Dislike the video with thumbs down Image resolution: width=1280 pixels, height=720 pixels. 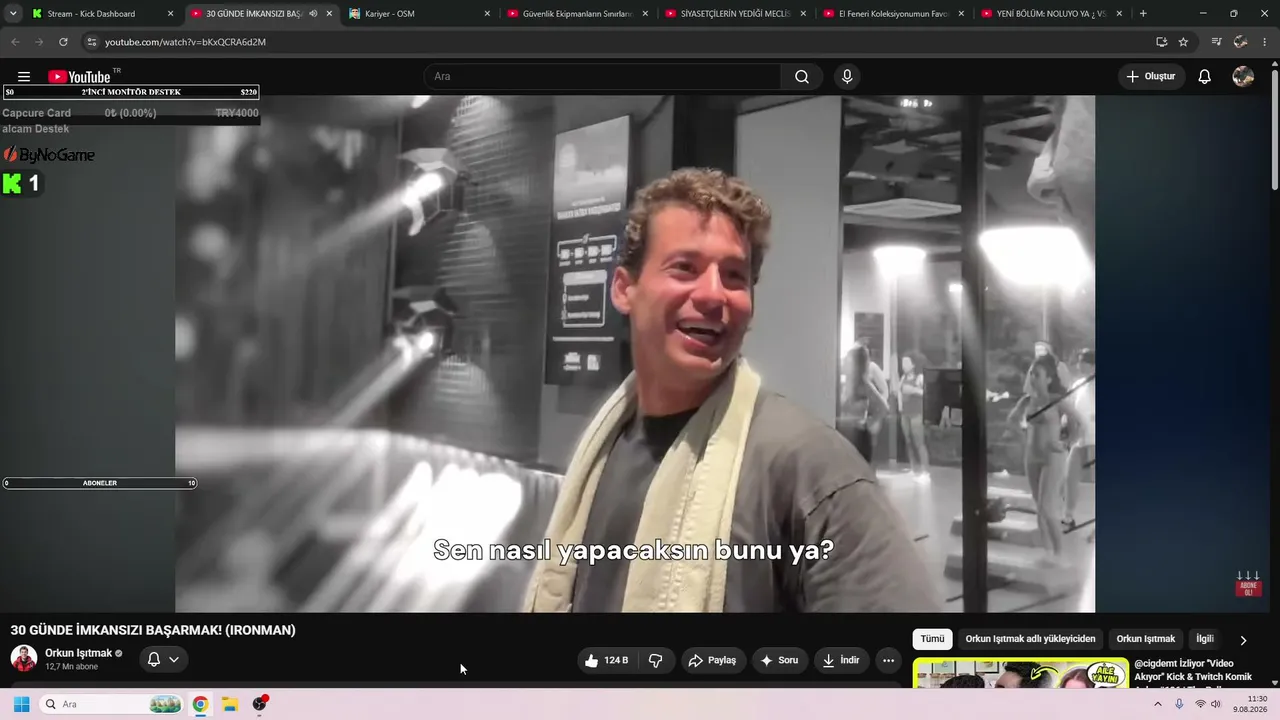point(656,660)
